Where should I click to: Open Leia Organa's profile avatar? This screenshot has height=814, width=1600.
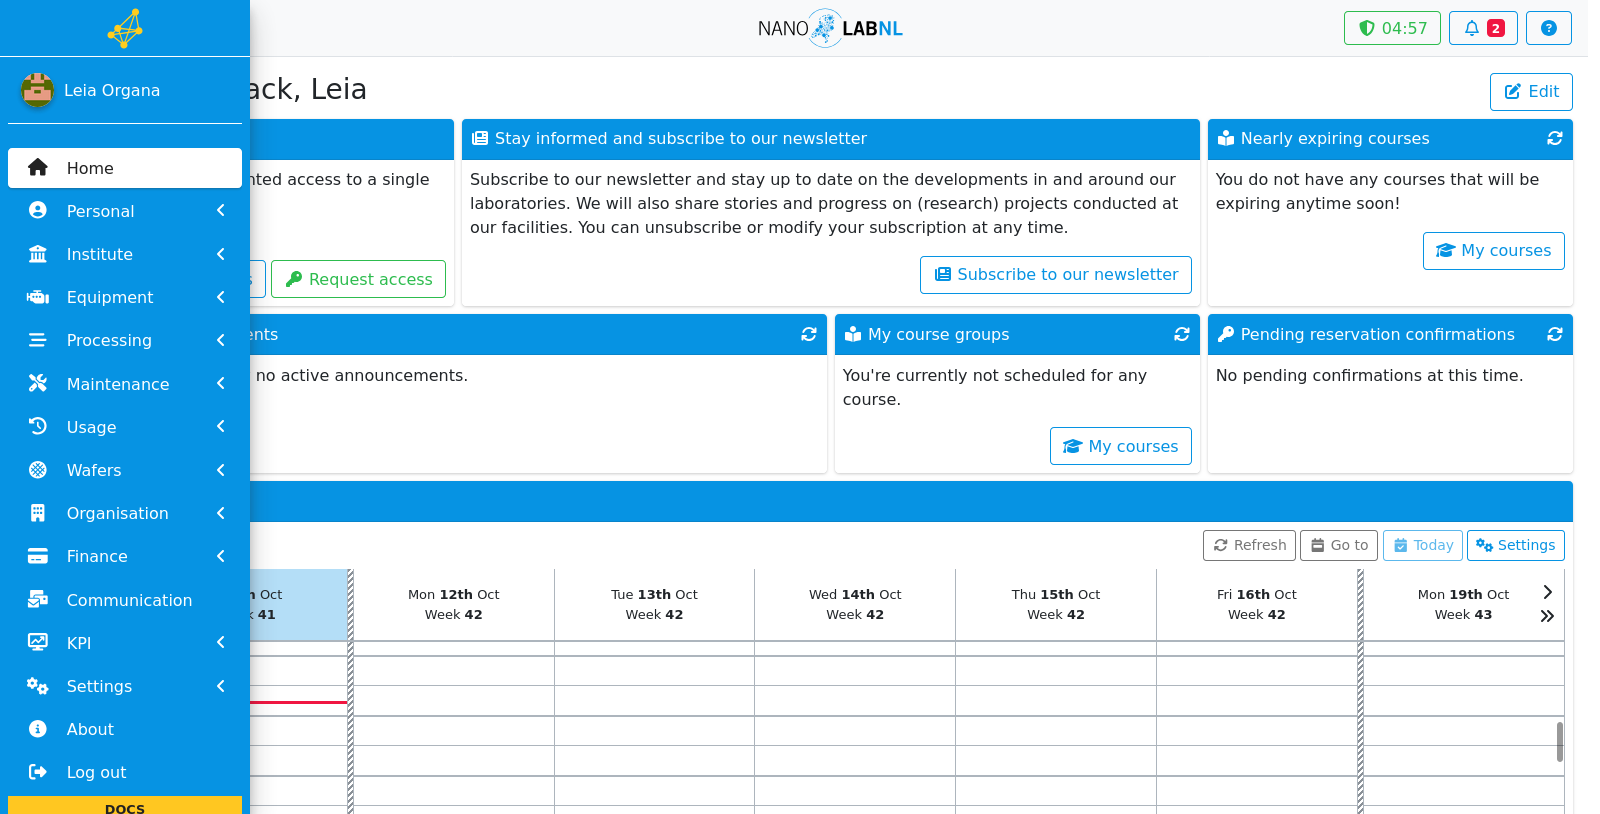(x=37, y=90)
